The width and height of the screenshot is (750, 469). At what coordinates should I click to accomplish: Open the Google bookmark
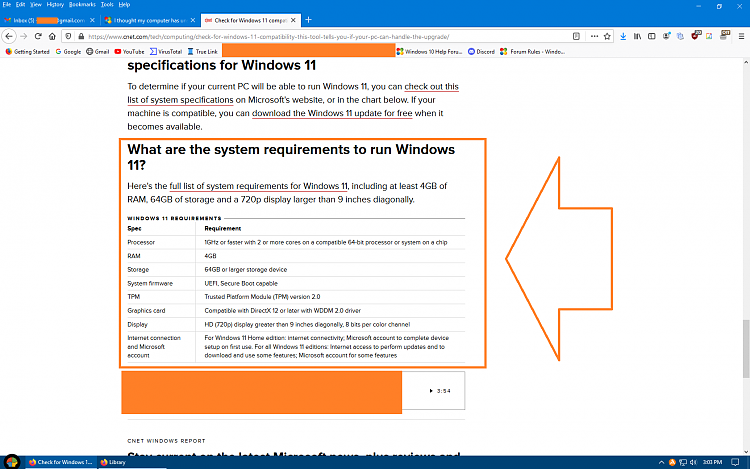pos(68,52)
